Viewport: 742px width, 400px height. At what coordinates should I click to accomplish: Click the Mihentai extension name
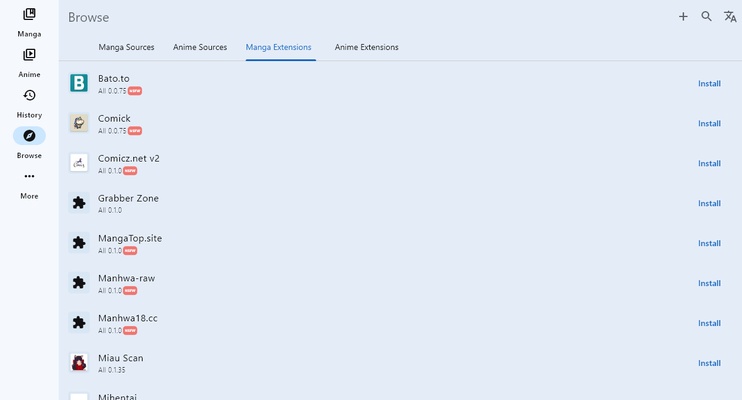(117, 397)
